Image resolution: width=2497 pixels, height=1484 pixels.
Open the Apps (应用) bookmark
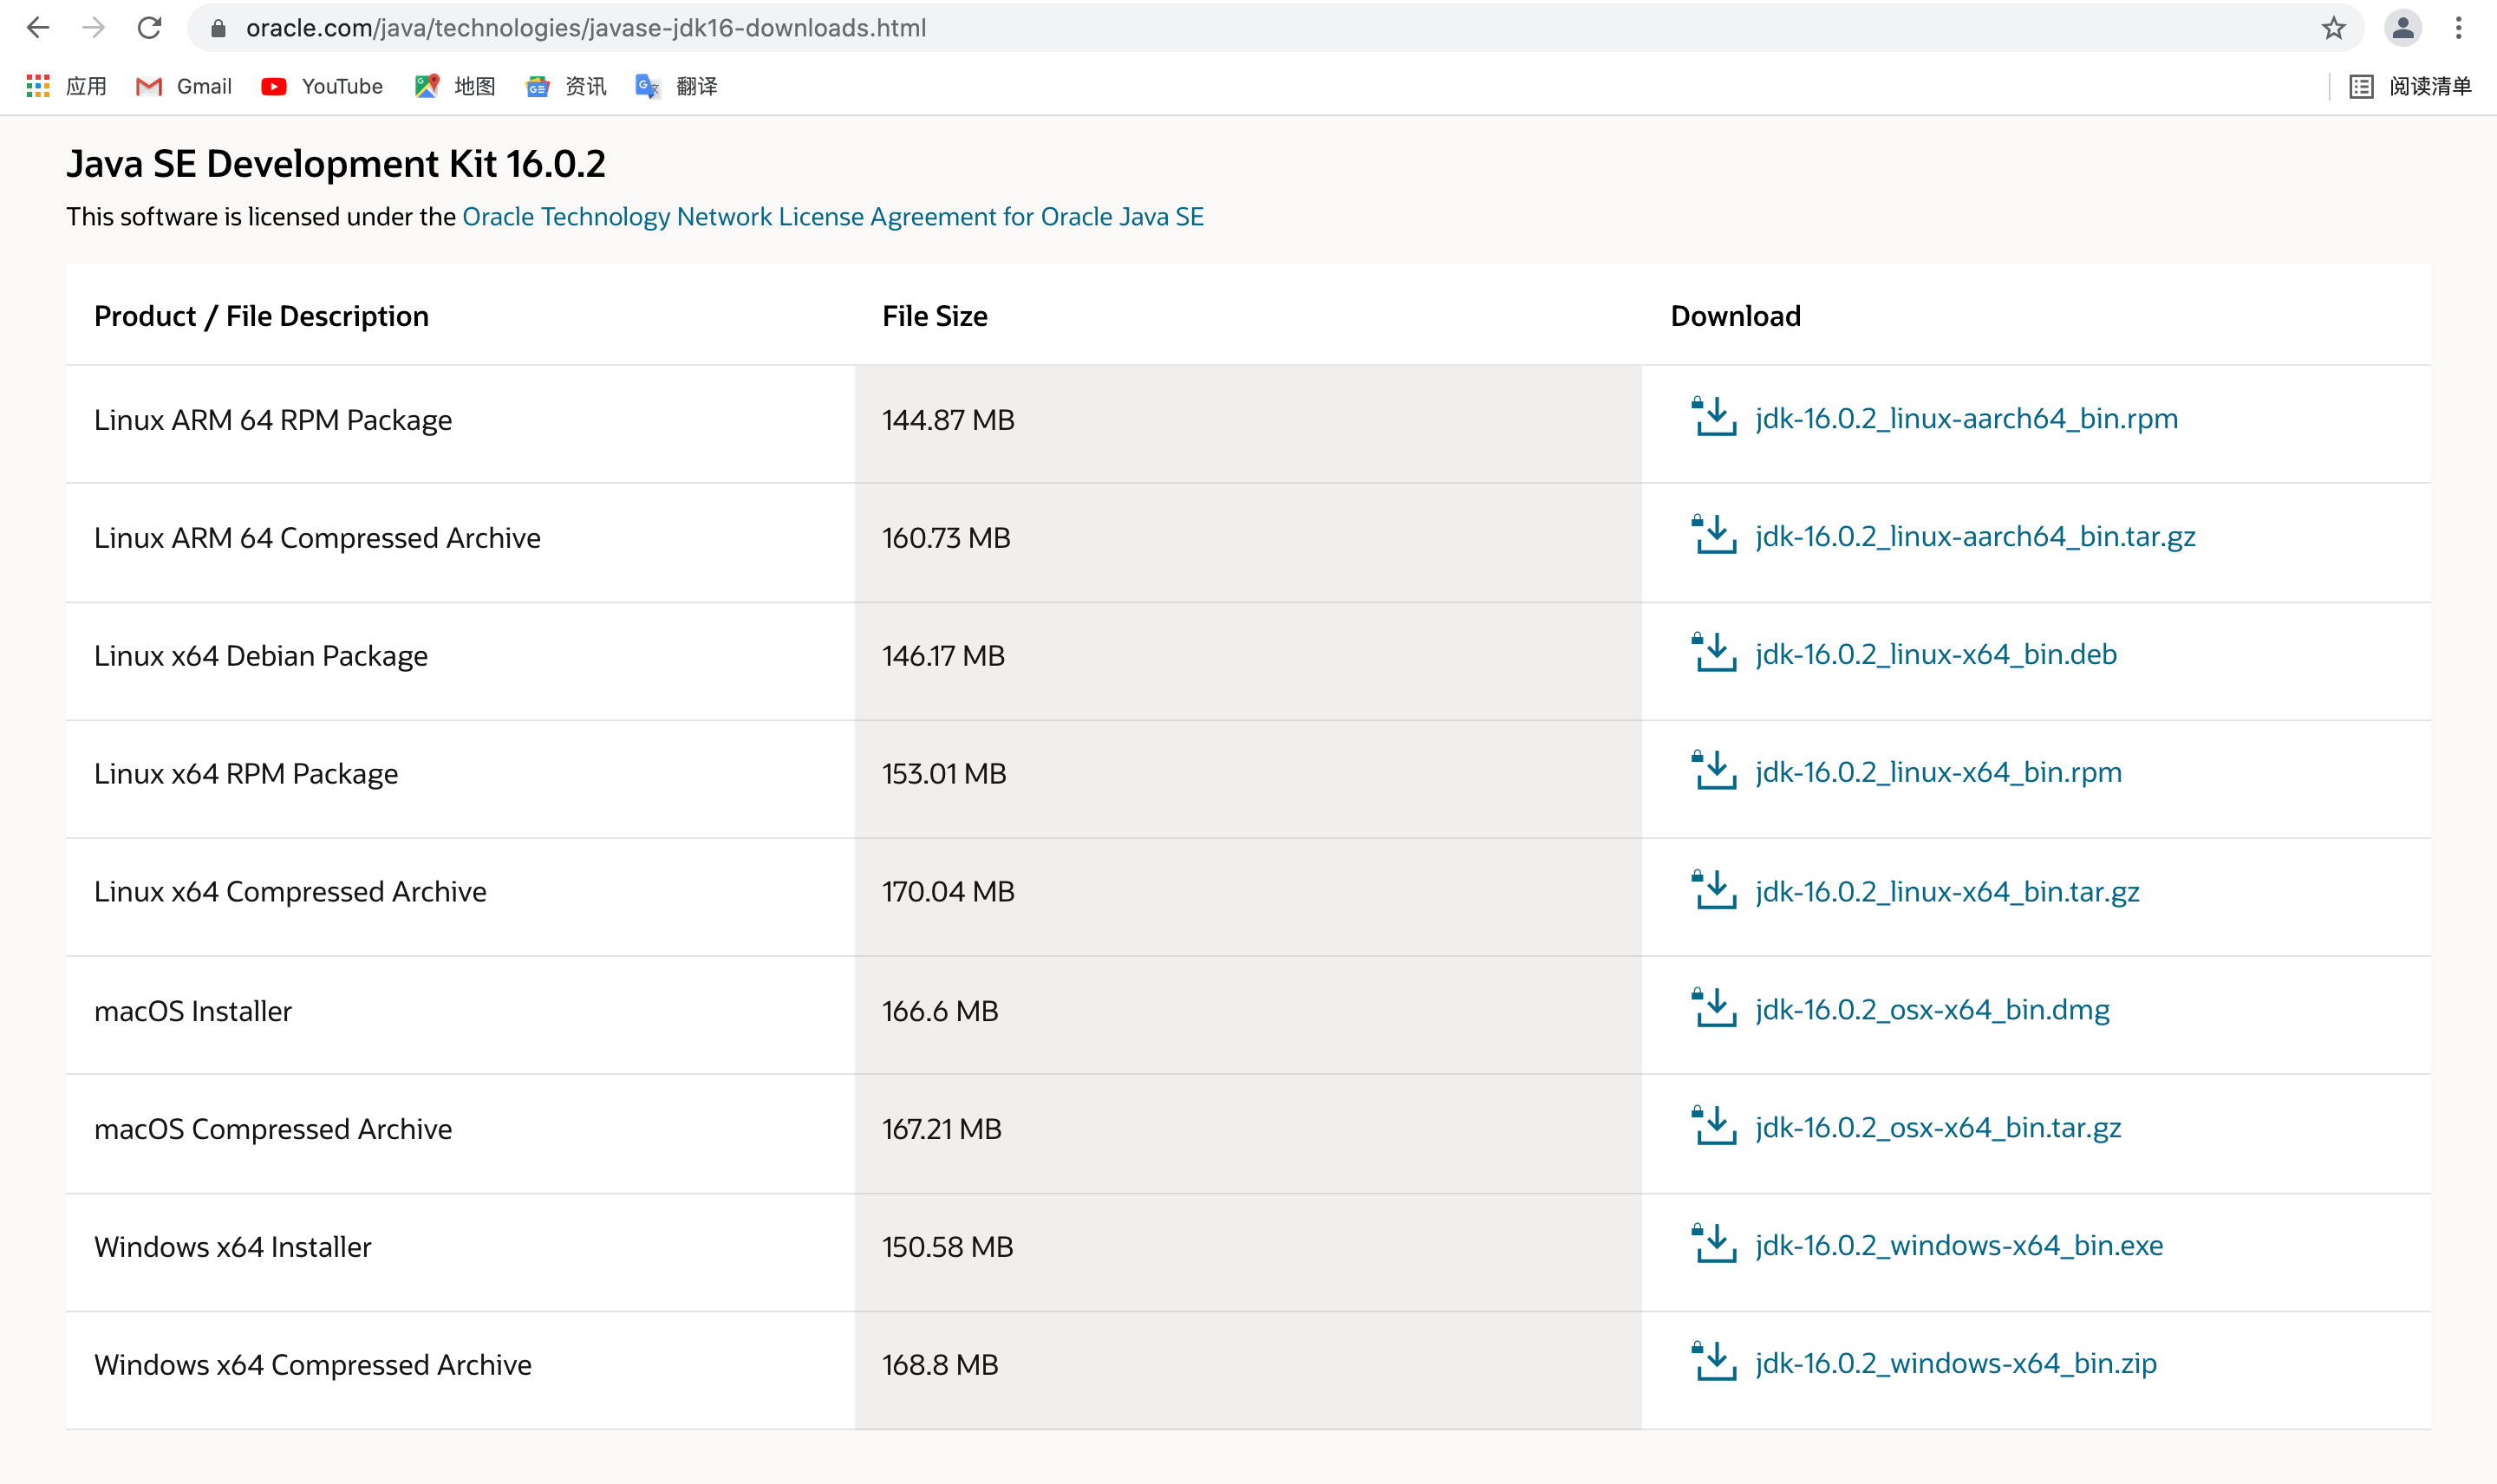66,86
